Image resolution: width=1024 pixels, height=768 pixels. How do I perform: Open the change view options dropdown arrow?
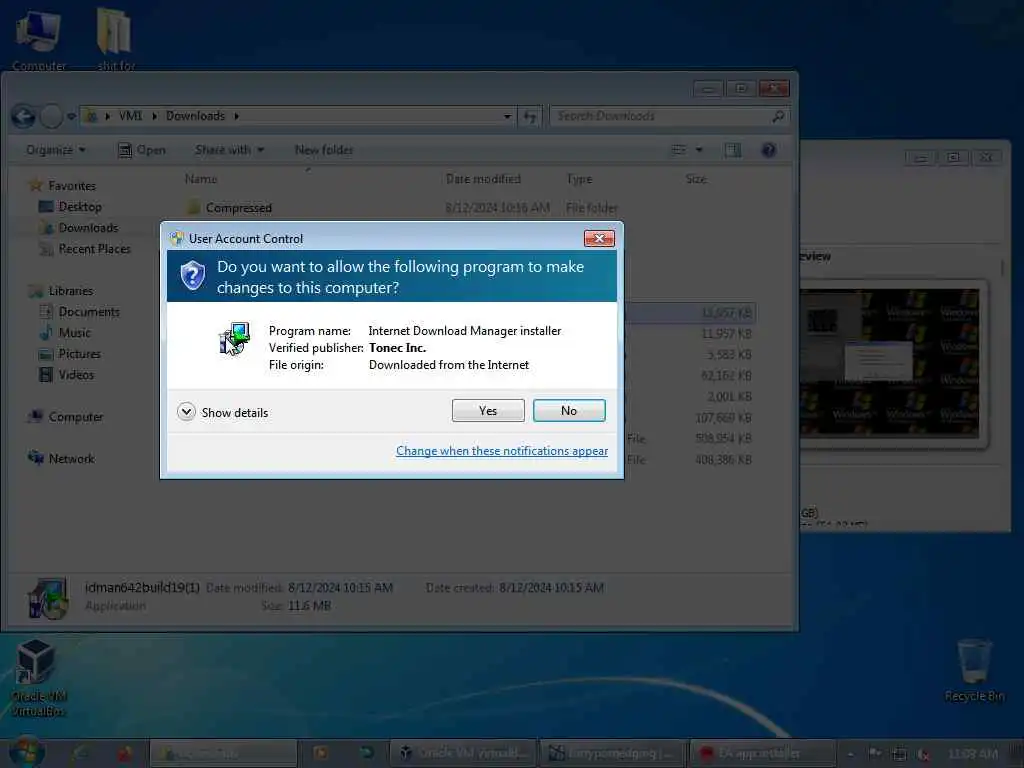click(x=699, y=150)
